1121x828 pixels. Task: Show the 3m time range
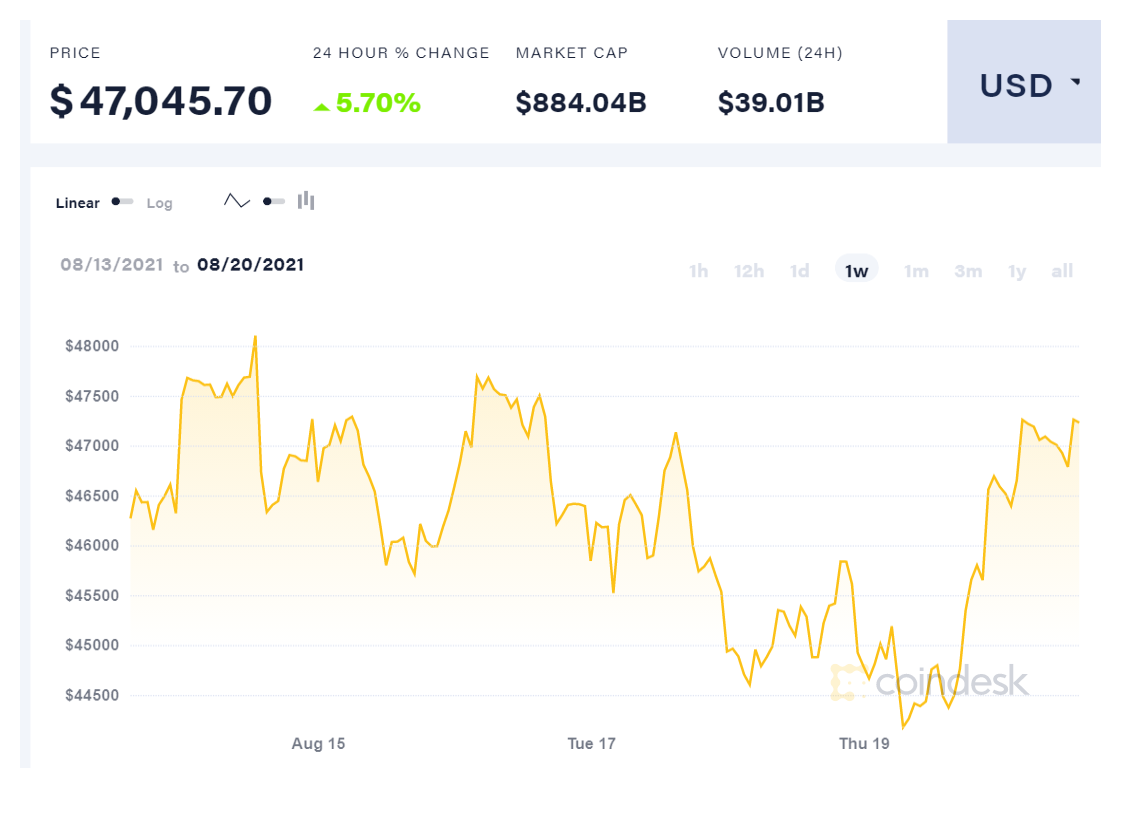[968, 271]
